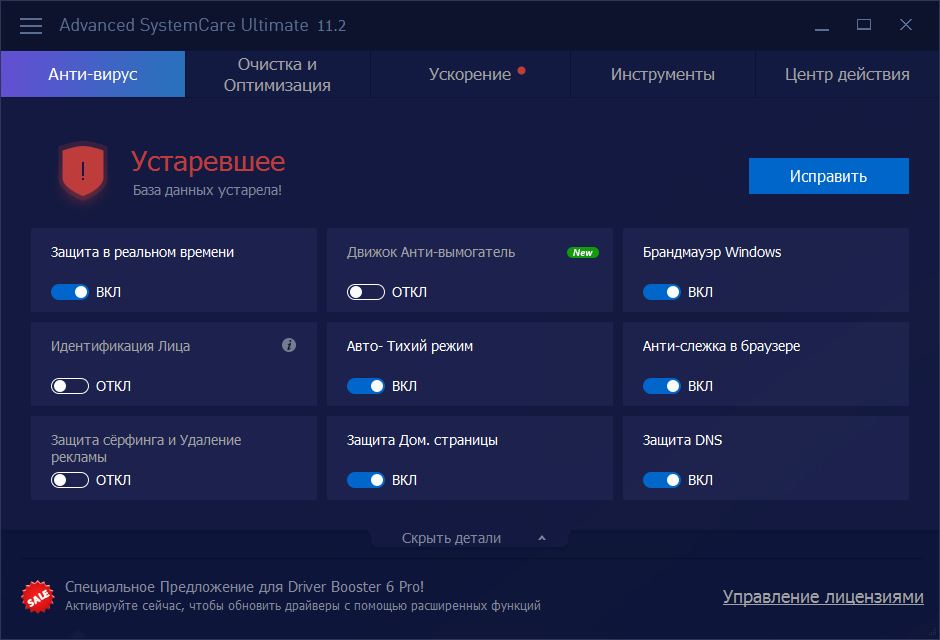Turn on Защита сёрфинга и Удаление рекламы
The width and height of the screenshot is (940, 640).
tap(70, 480)
